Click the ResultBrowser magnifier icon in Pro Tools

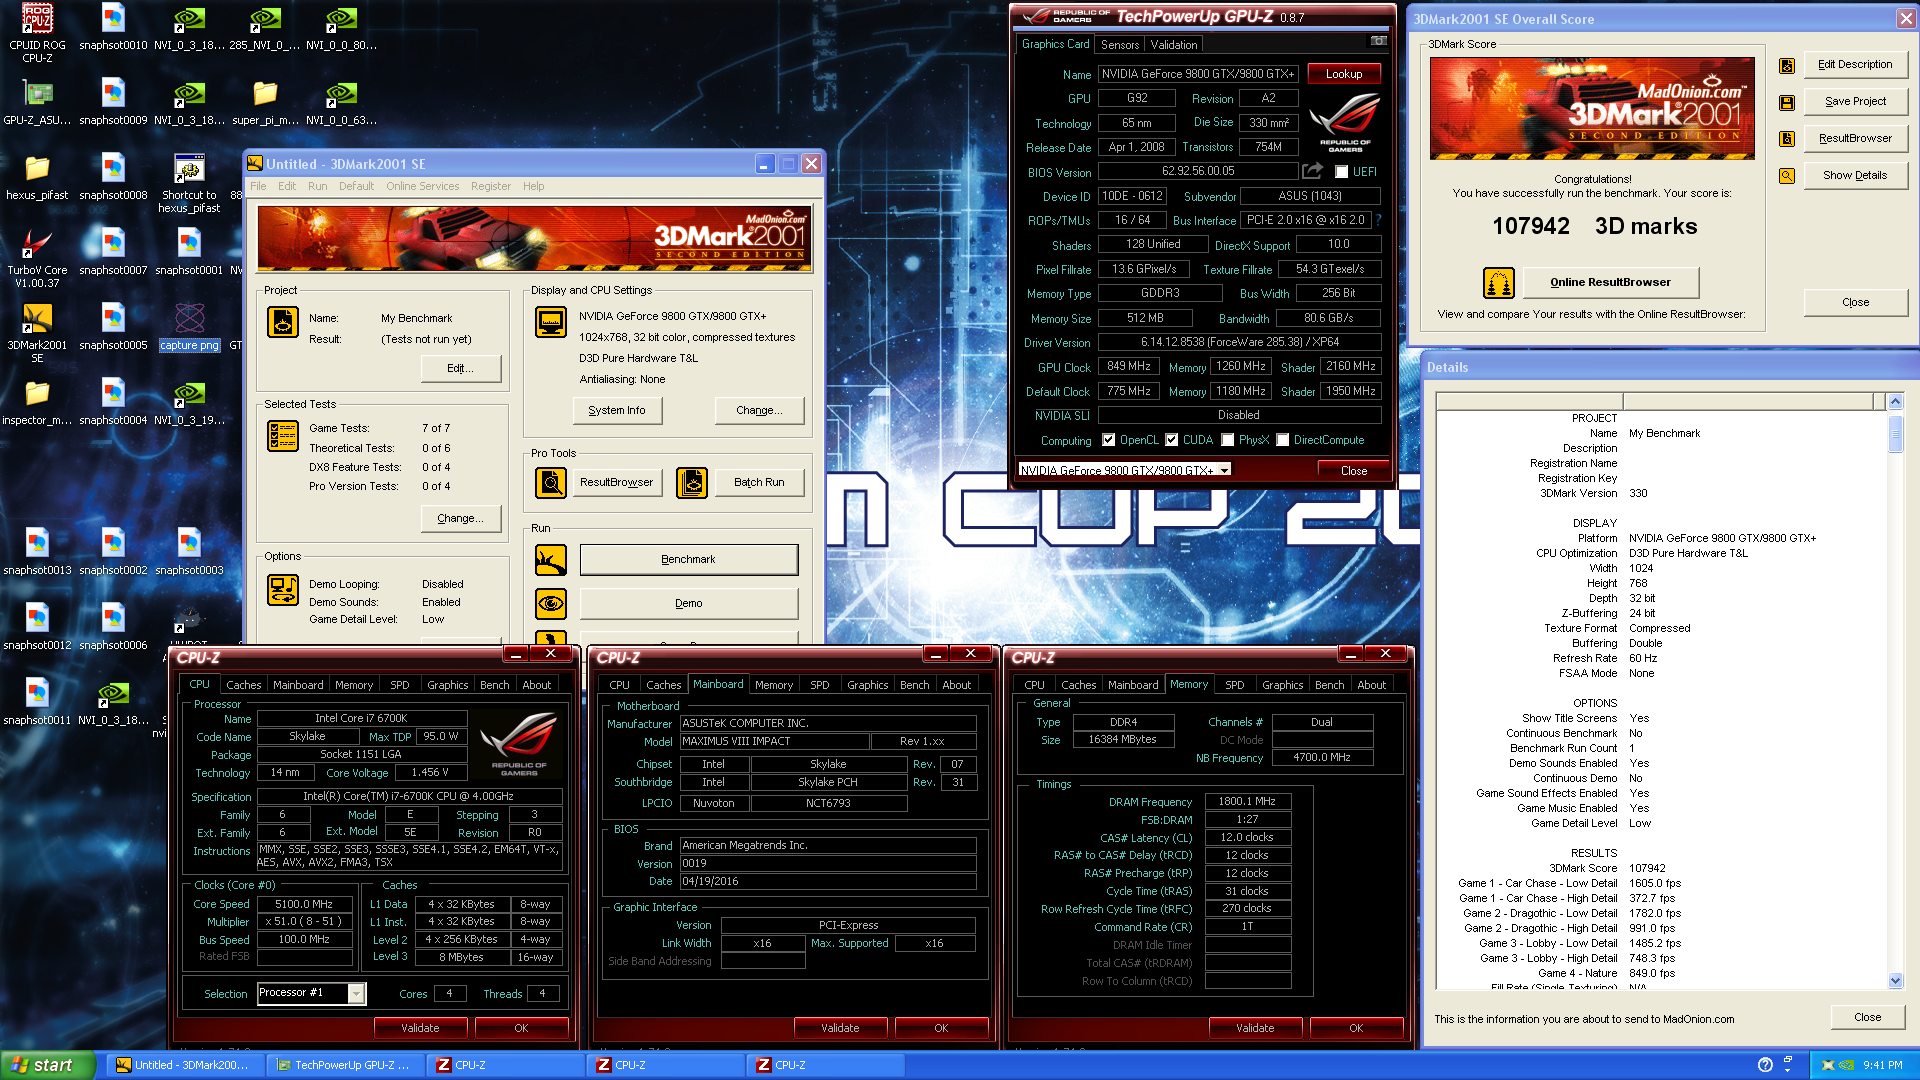pos(551,482)
